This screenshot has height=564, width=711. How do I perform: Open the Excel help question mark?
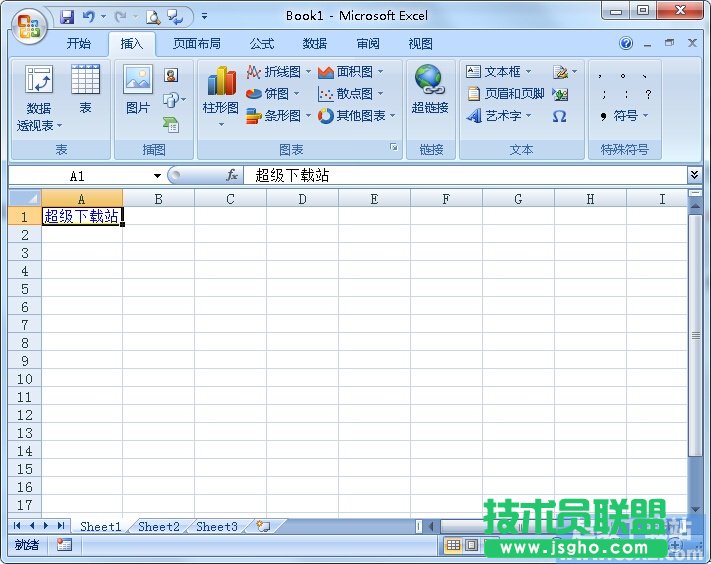(626, 44)
